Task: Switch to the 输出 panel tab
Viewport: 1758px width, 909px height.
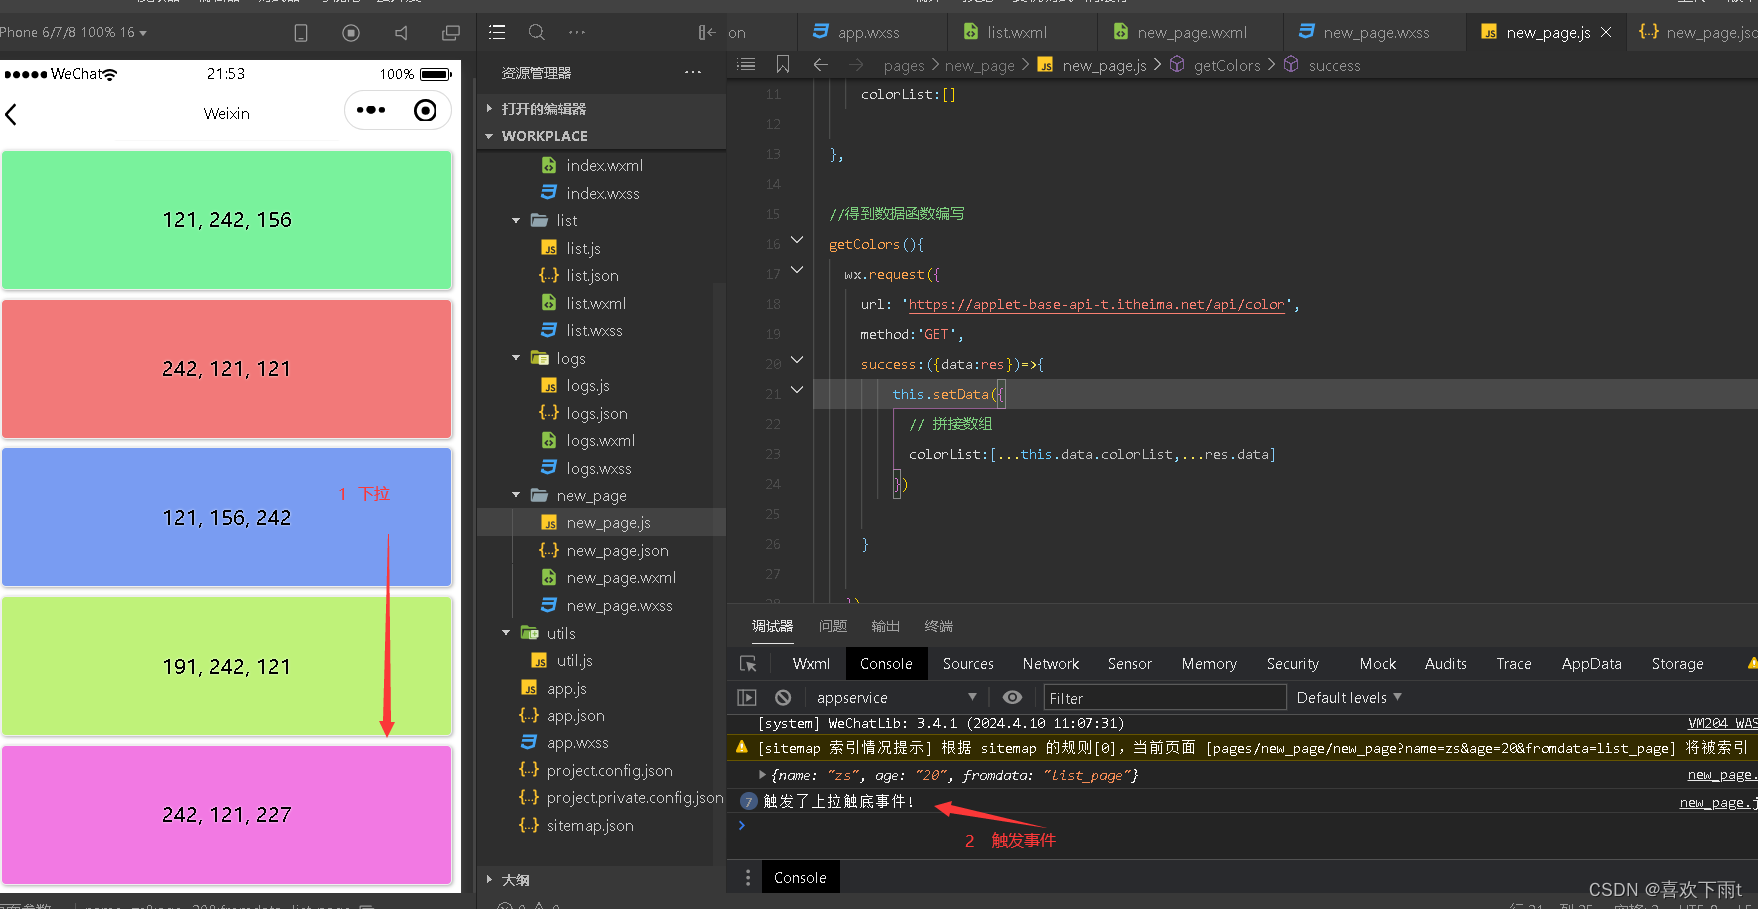Action: (885, 626)
